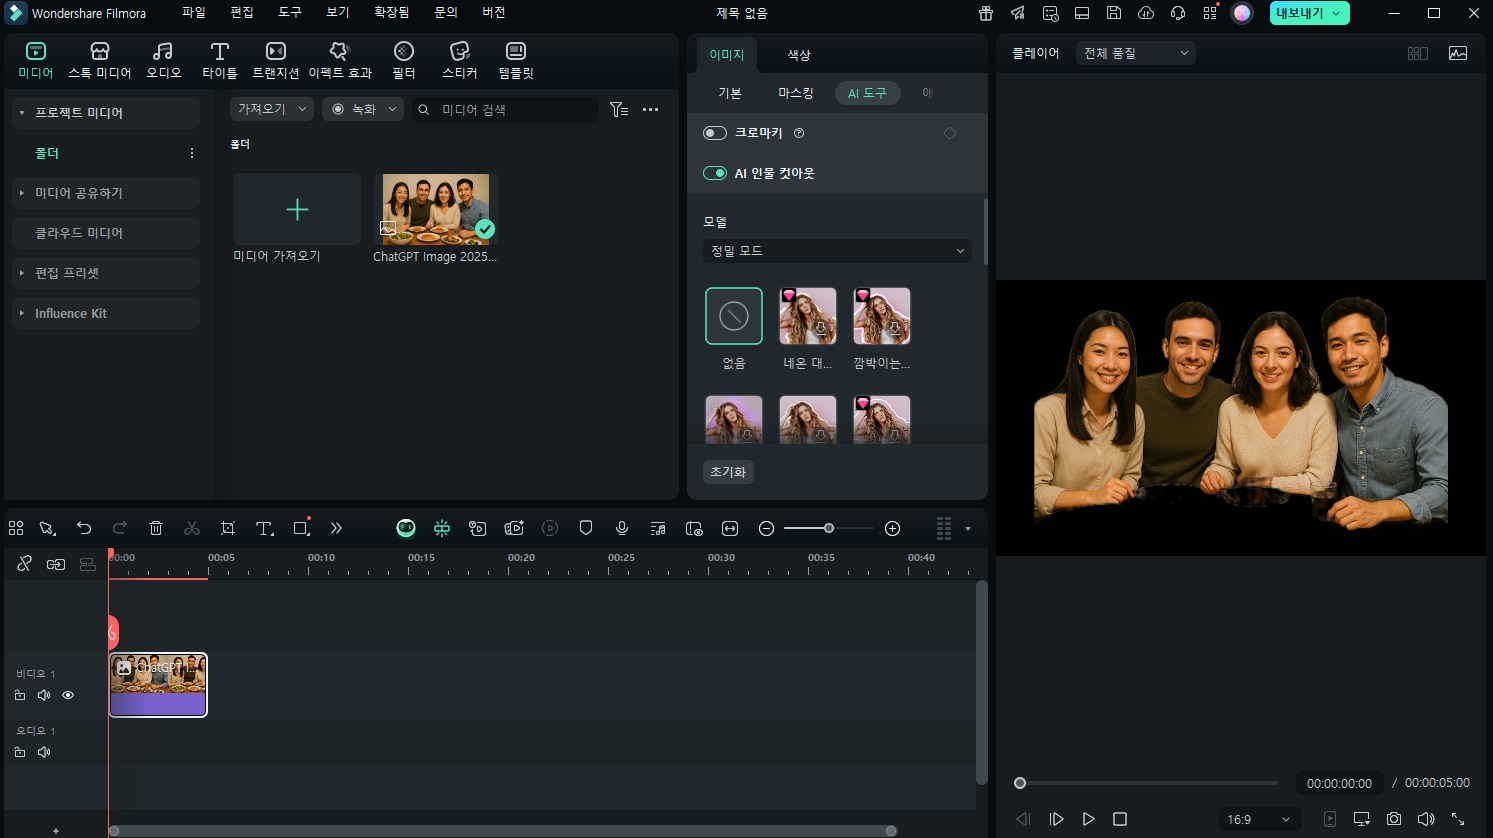Open the 전체 품질 player quality dropdown

click(1136, 53)
